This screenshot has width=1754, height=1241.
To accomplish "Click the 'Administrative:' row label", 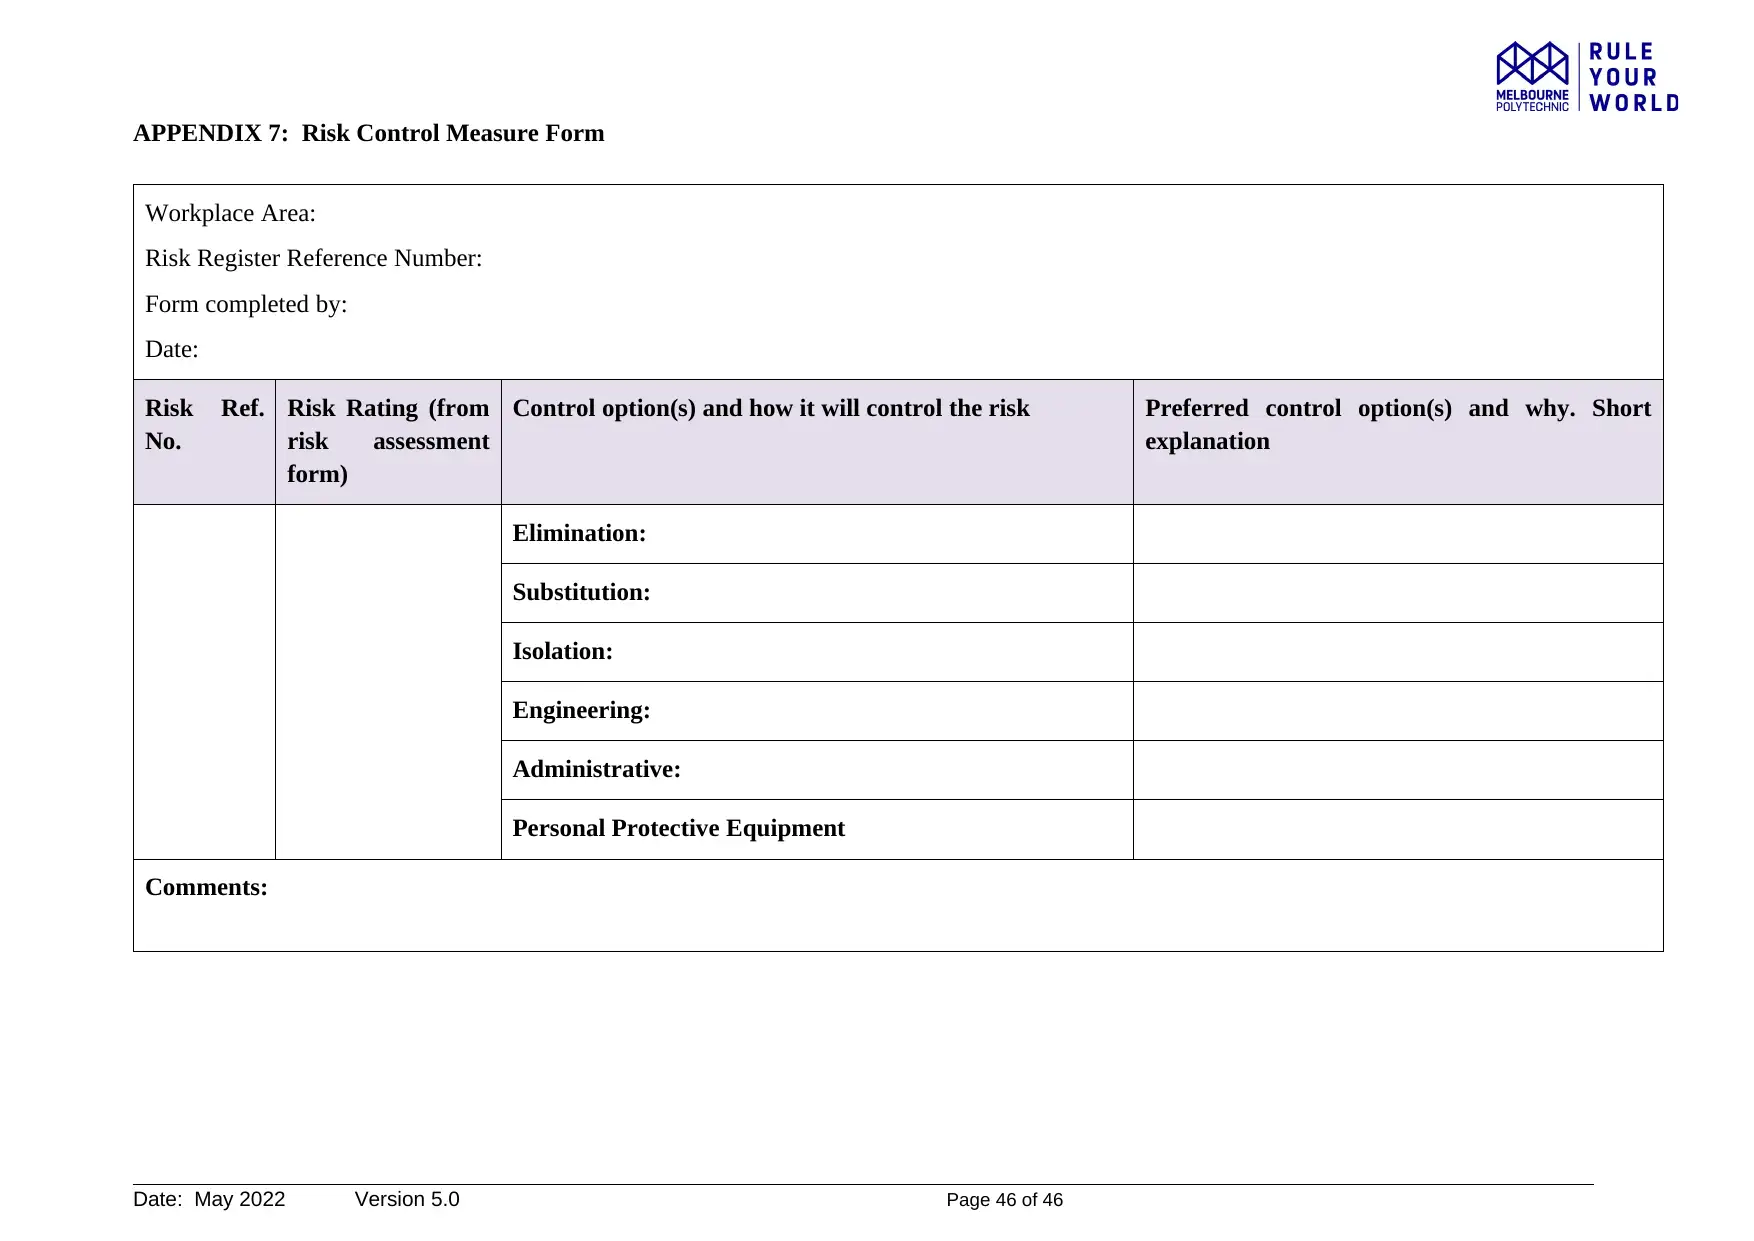I will coord(597,769).
